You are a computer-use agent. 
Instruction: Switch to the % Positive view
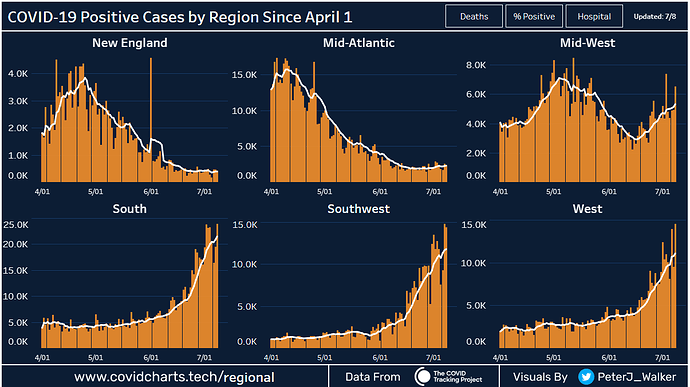point(534,16)
